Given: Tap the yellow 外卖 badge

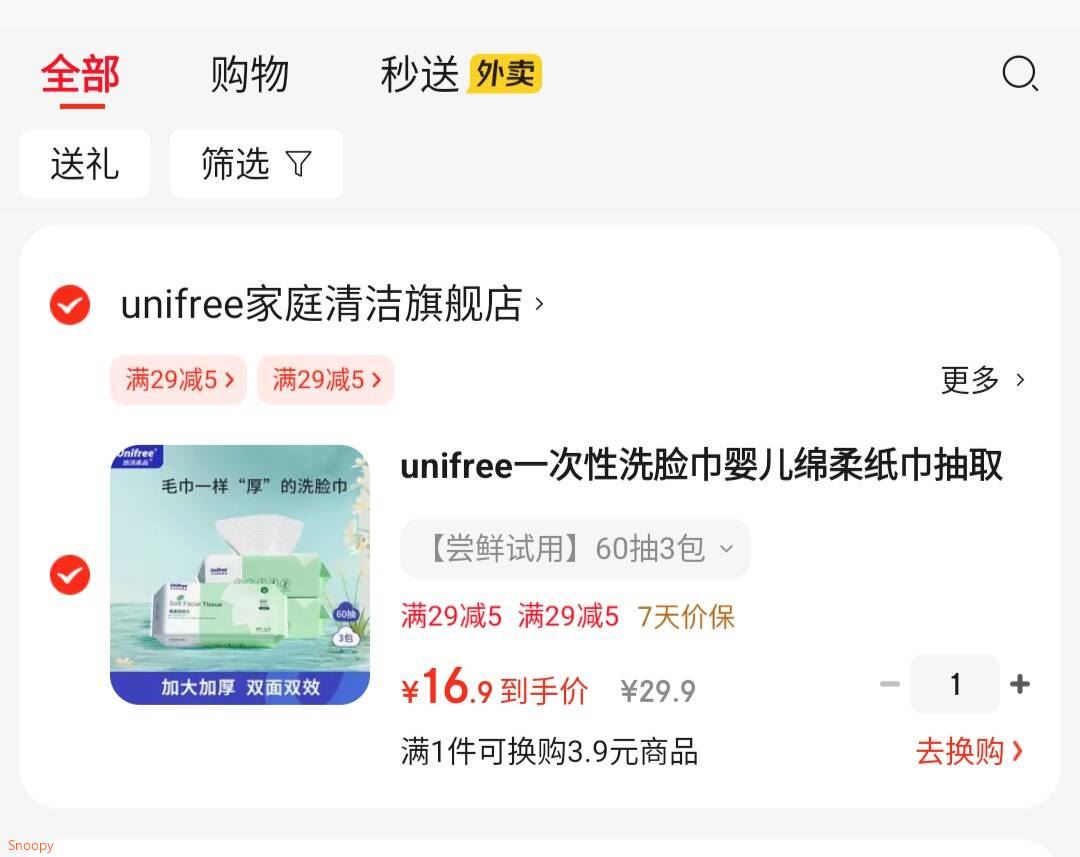Looking at the screenshot, I should (505, 74).
